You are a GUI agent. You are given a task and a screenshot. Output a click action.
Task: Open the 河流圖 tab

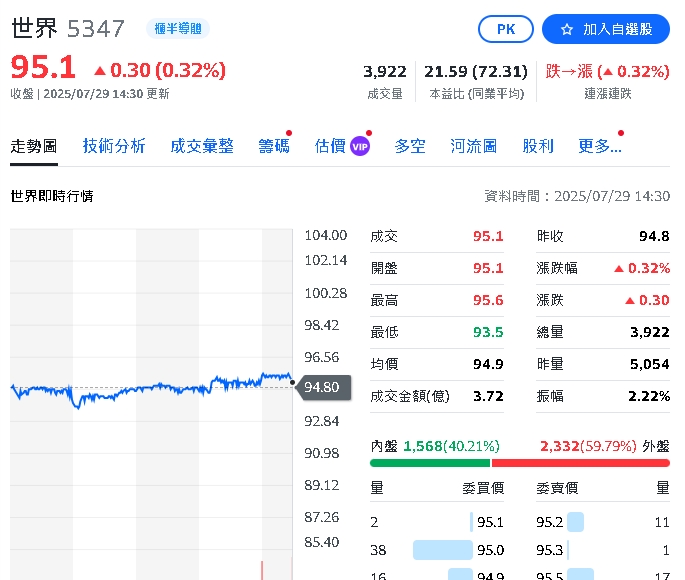pos(474,146)
